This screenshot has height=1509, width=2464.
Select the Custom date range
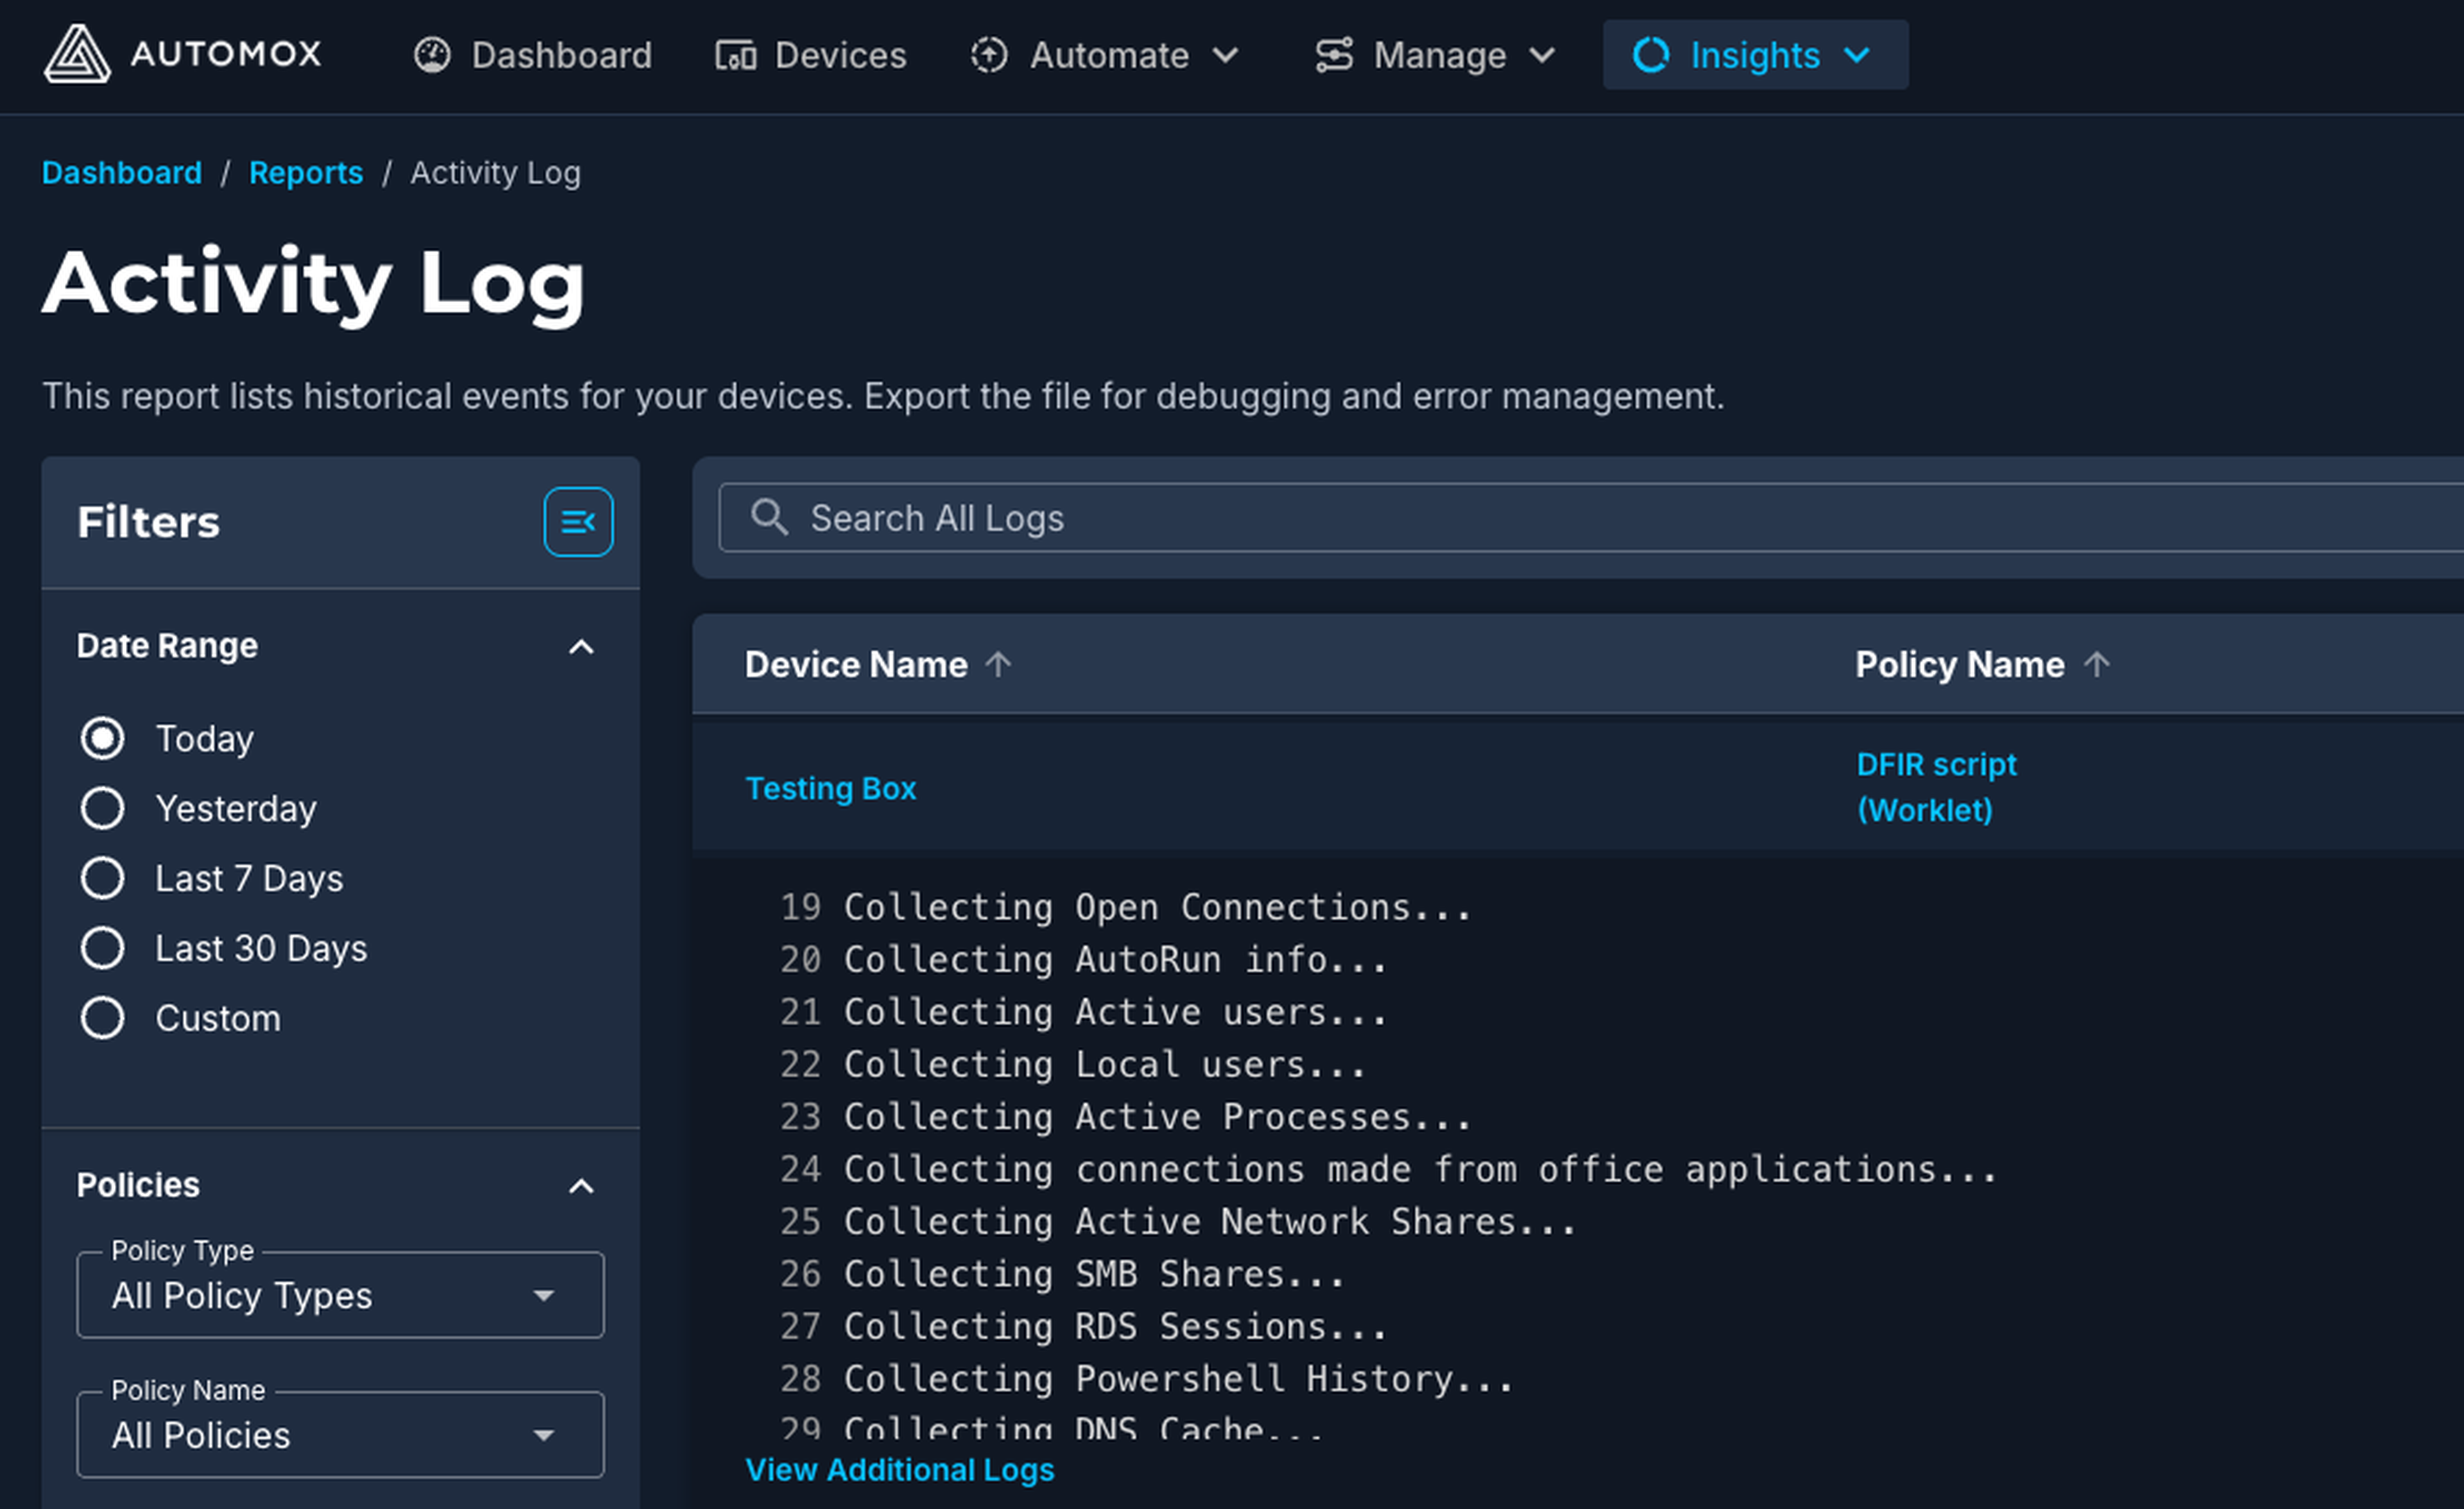(x=102, y=1018)
